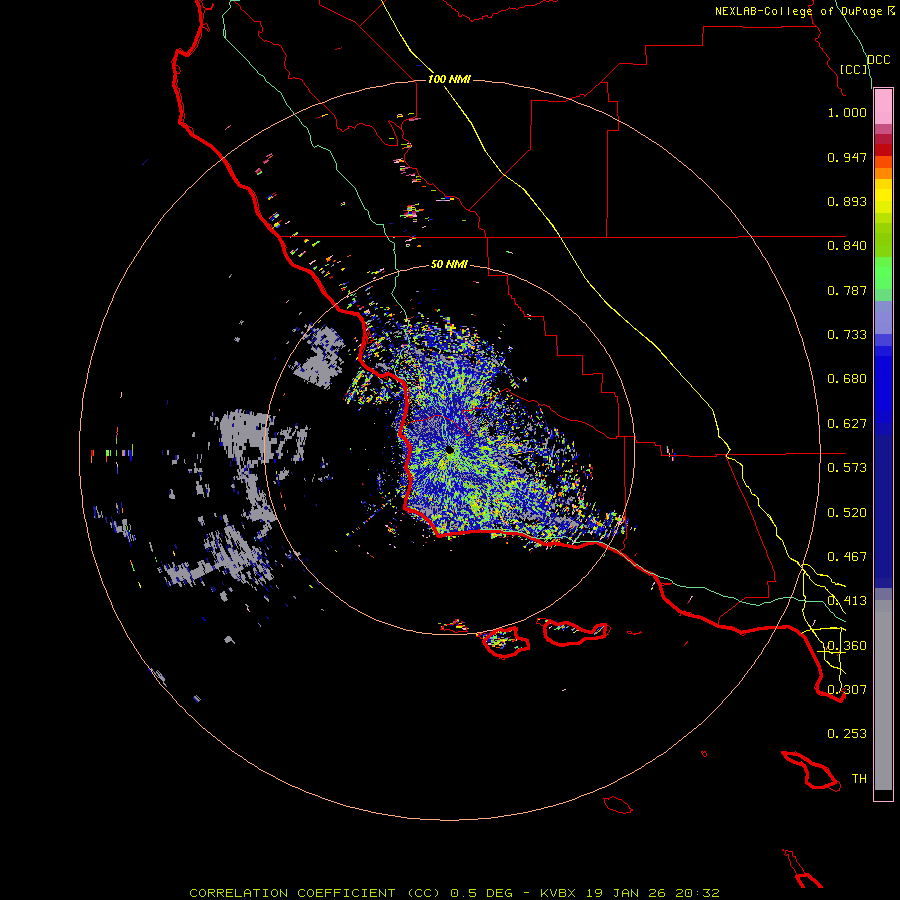Screen dimensions: 900x900
Task: Click the [CC] legend header
Action: (854, 69)
